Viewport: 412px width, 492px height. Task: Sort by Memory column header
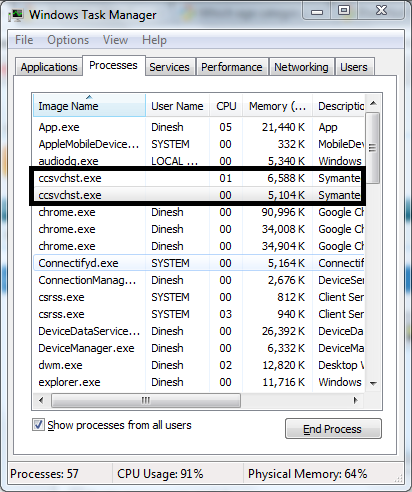pyautogui.click(x=277, y=106)
